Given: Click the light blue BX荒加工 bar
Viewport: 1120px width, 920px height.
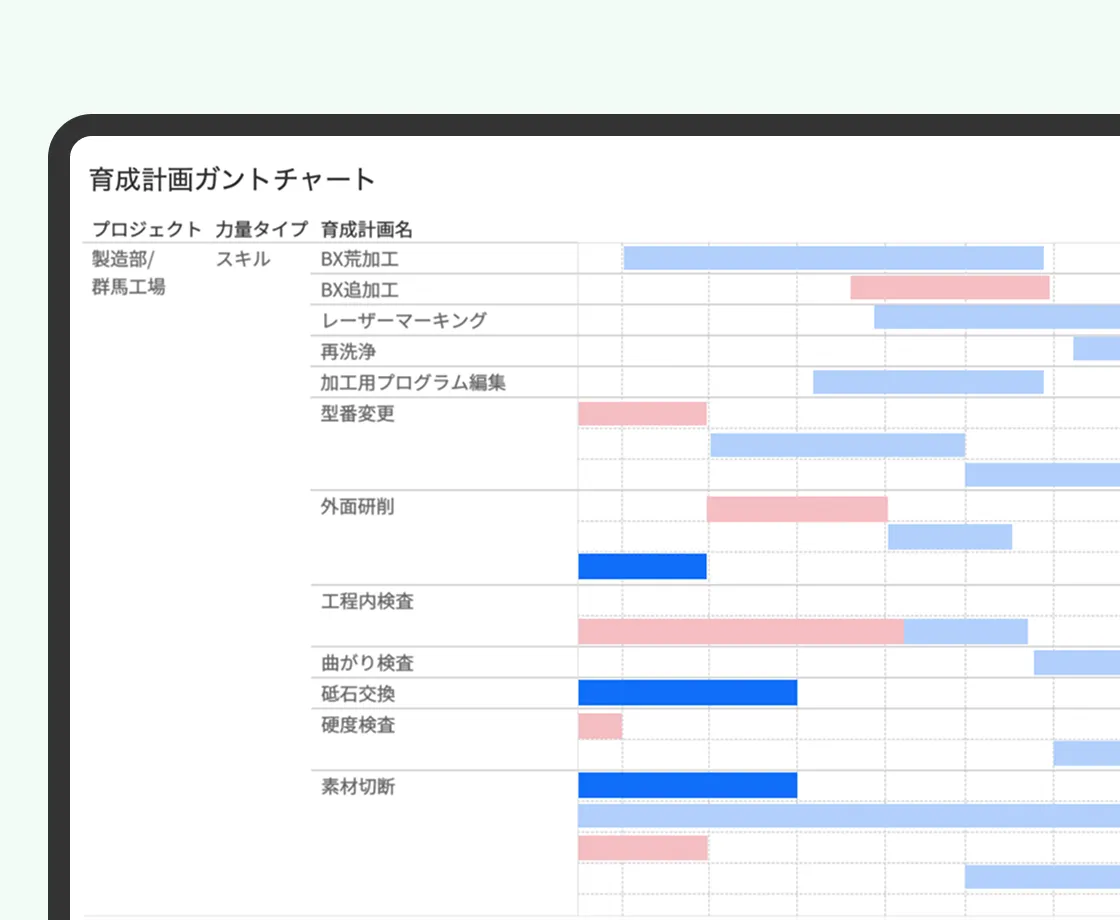Looking at the screenshot, I should 833,258.
